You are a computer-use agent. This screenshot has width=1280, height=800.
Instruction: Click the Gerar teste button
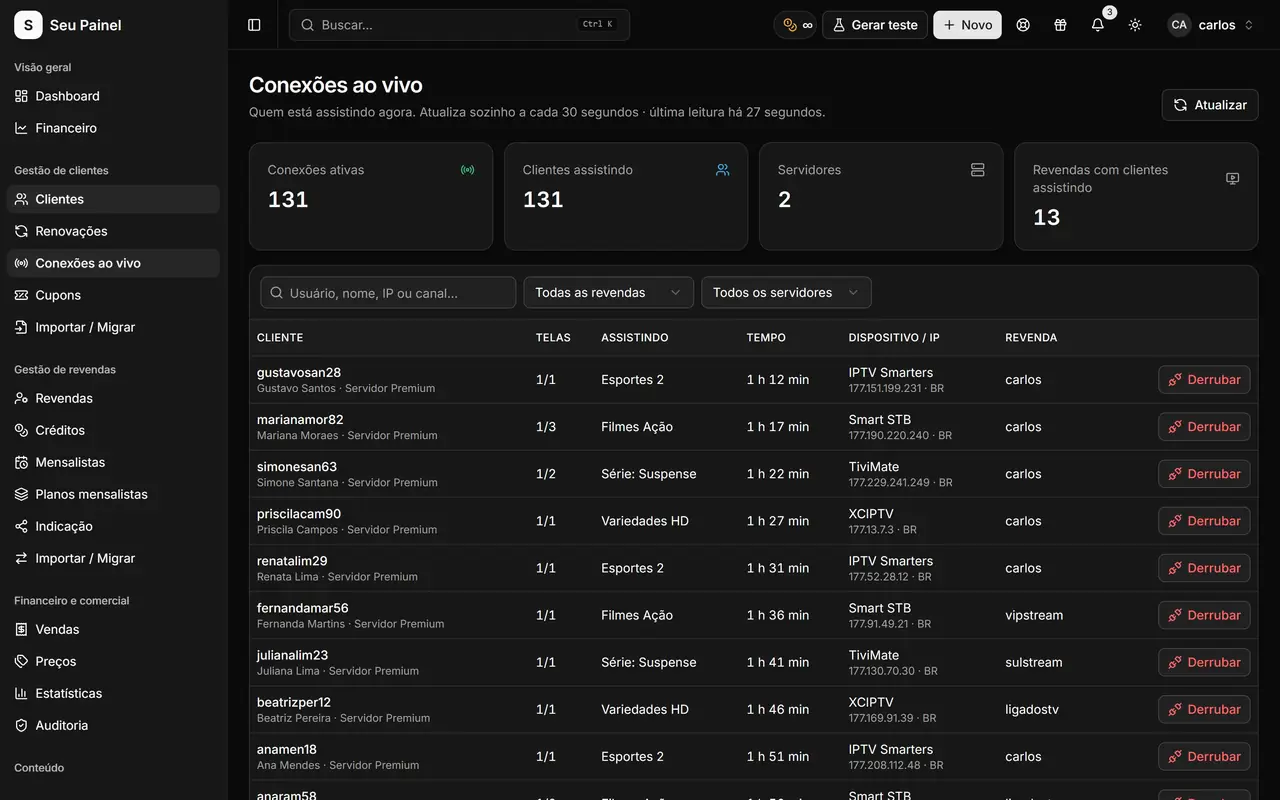point(875,25)
